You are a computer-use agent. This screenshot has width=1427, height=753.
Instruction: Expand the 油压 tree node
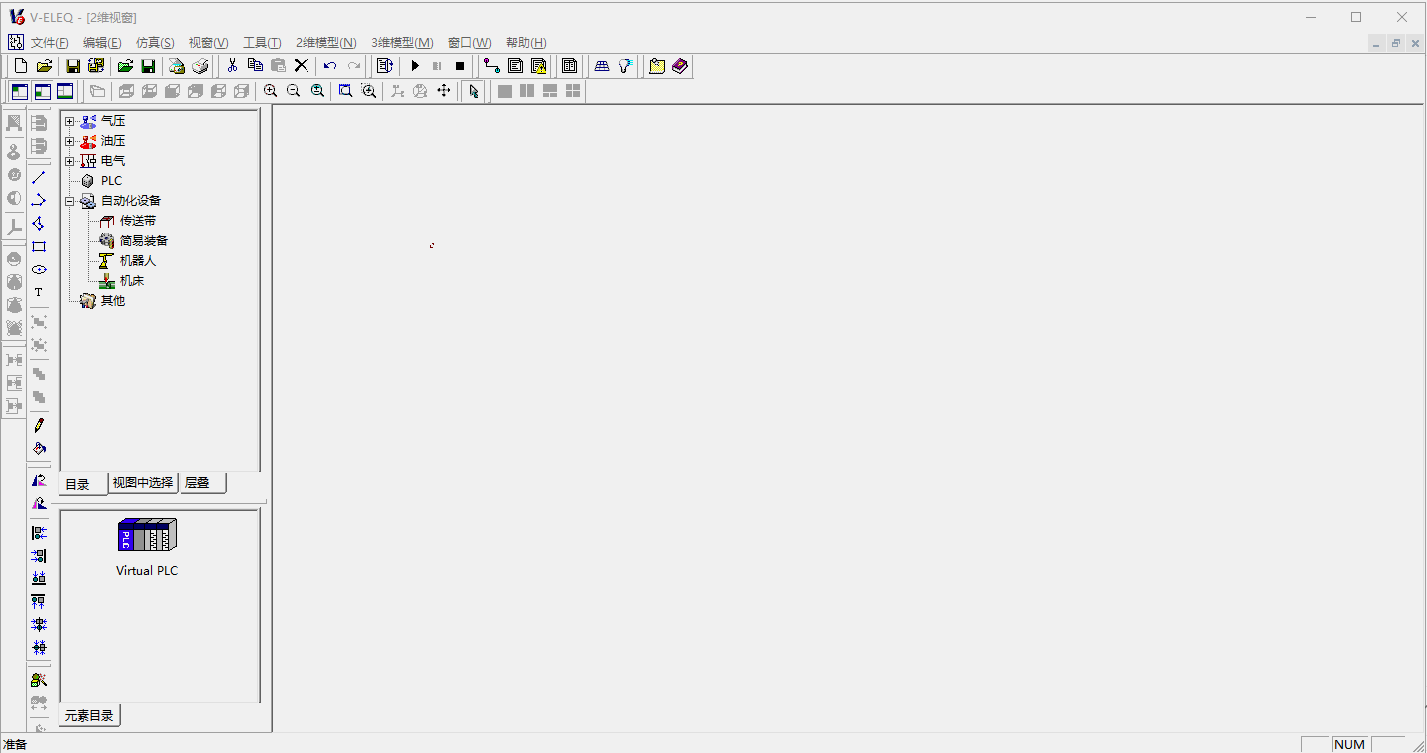coord(70,141)
